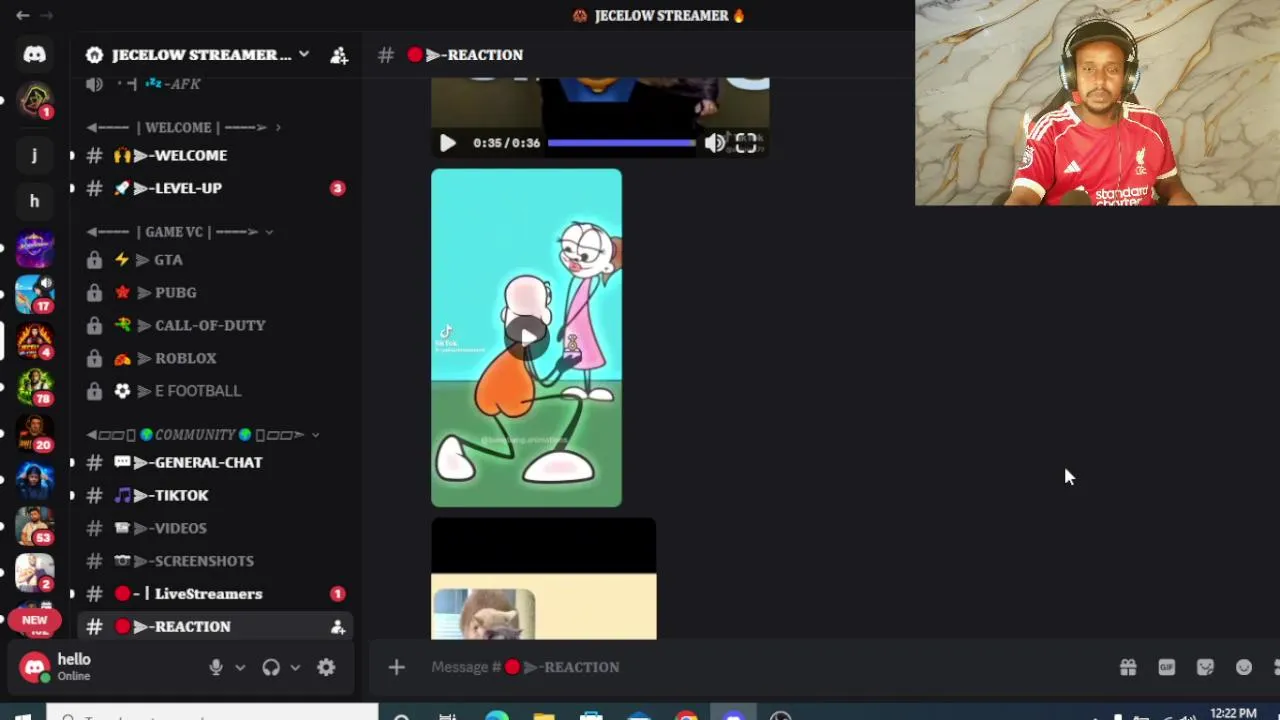Click the Windows taskbar search box

pyautogui.click(x=213, y=714)
